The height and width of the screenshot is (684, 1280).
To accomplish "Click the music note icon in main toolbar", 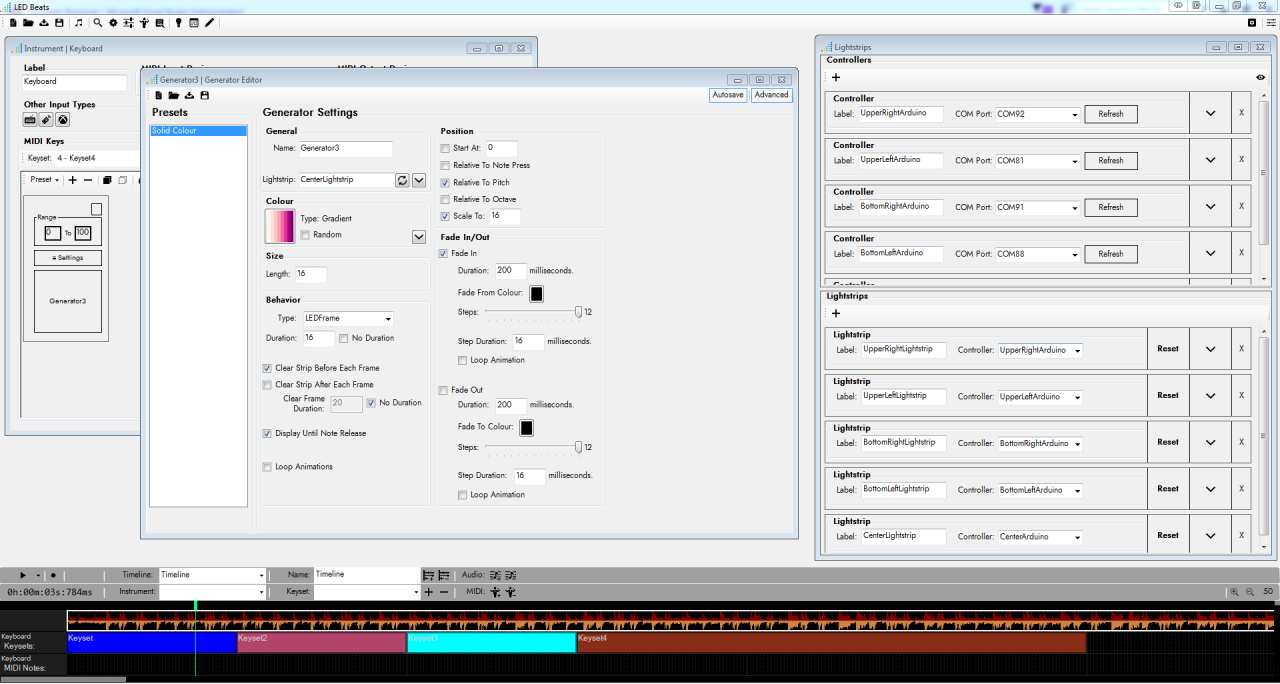I will point(79,22).
